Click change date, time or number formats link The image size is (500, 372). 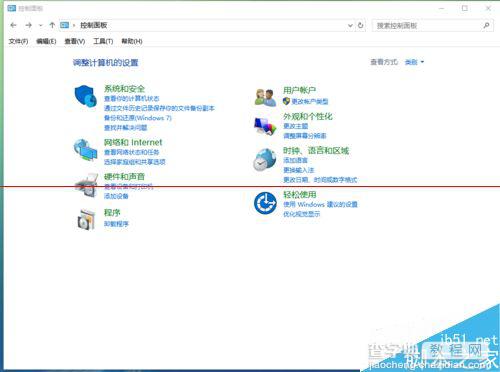320,180
